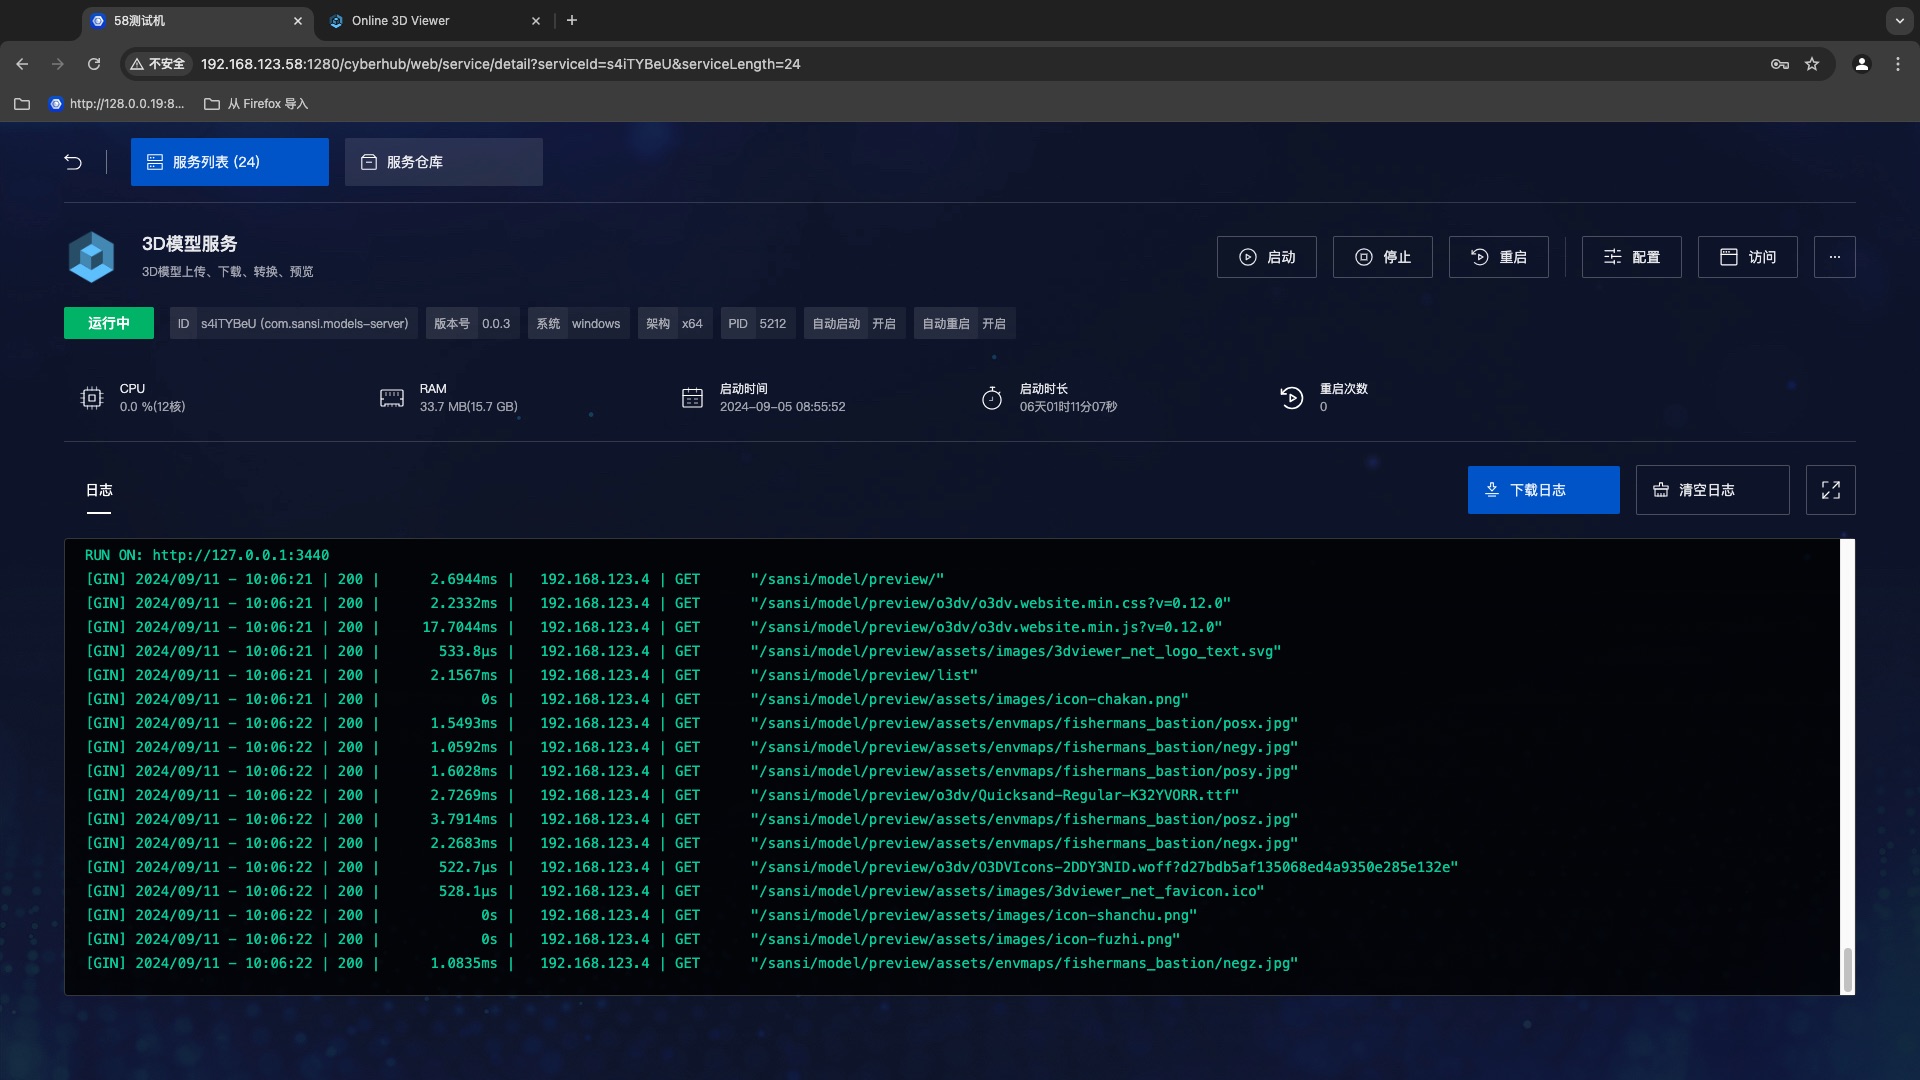Open the browser profile icon
The height and width of the screenshot is (1080, 1920).
1862,64
